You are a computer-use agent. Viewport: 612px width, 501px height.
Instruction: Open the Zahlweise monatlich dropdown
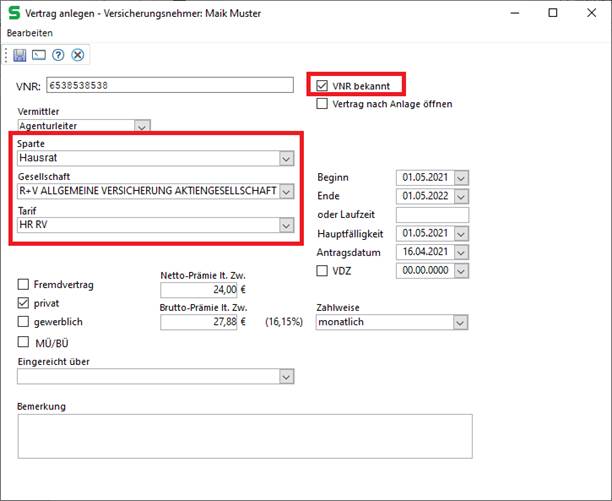click(x=460, y=323)
